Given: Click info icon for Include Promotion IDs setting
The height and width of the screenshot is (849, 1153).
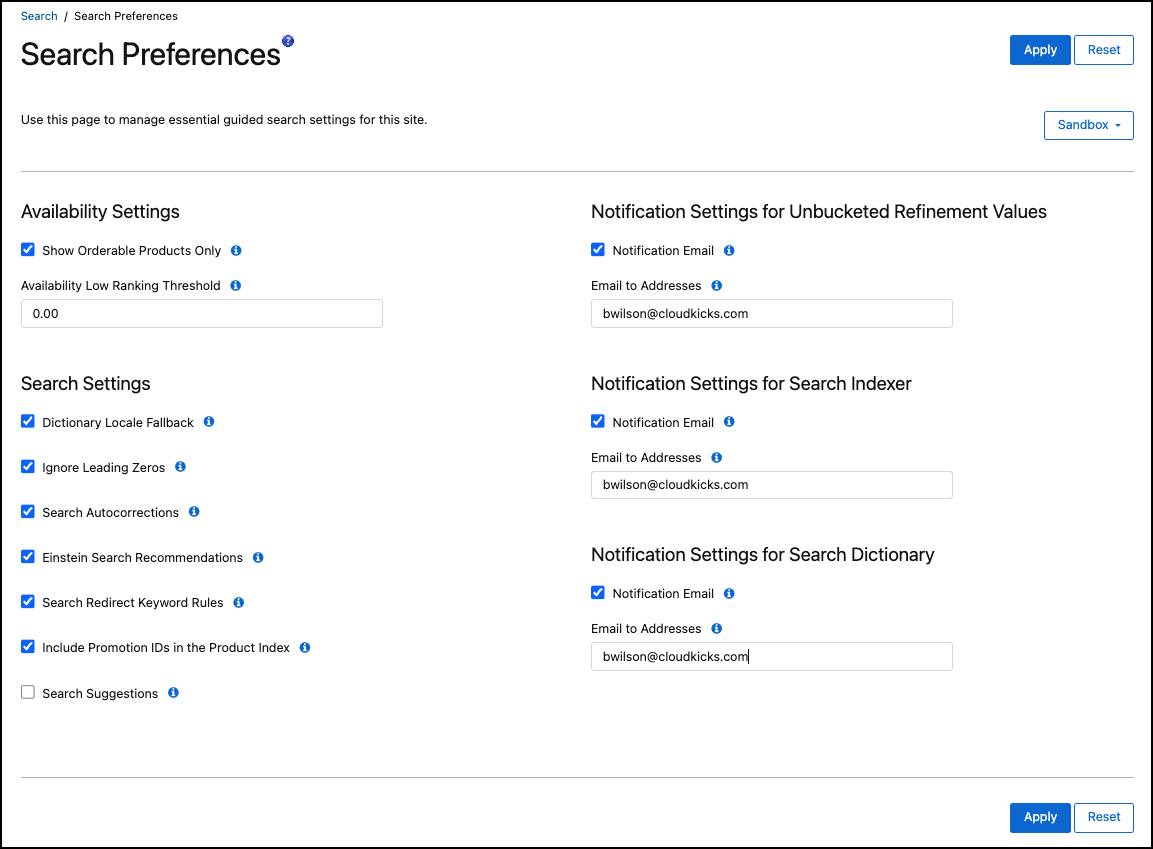Looking at the screenshot, I should click(304, 648).
